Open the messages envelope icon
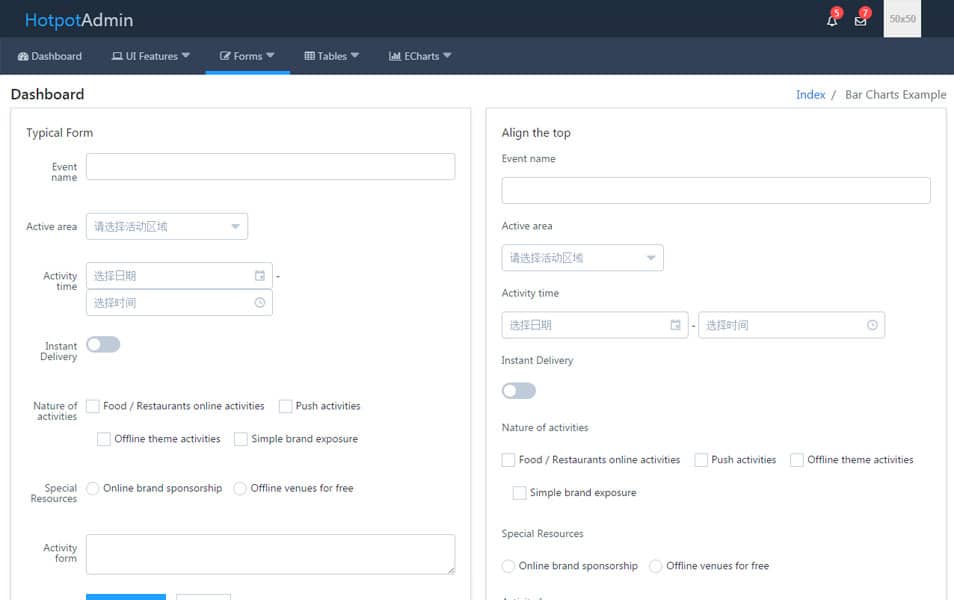 [860, 21]
